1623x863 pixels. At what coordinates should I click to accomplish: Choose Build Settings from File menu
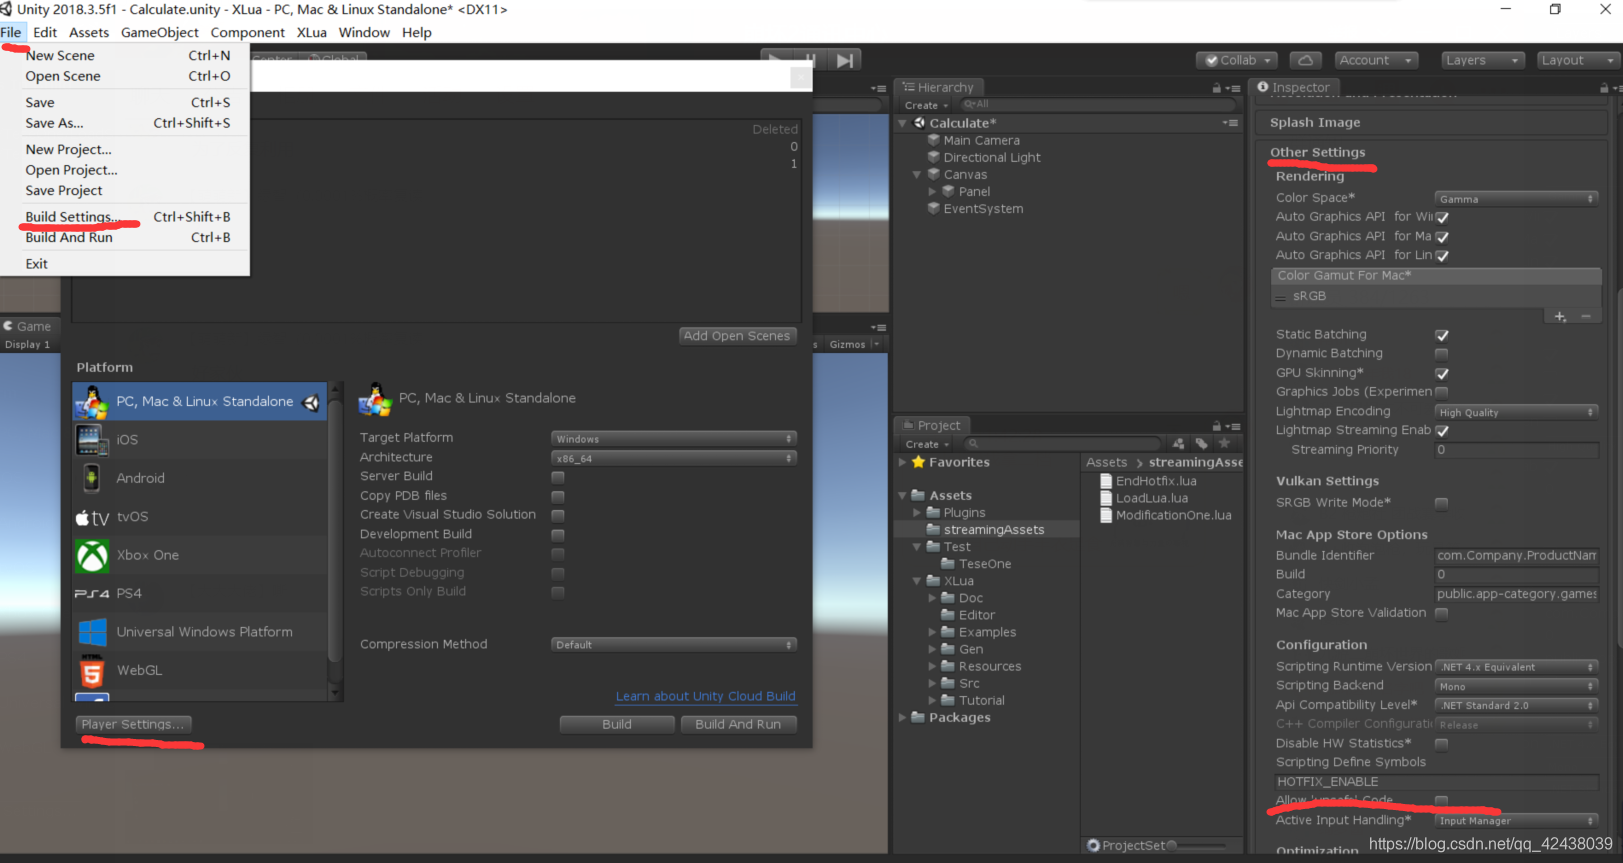tap(73, 217)
